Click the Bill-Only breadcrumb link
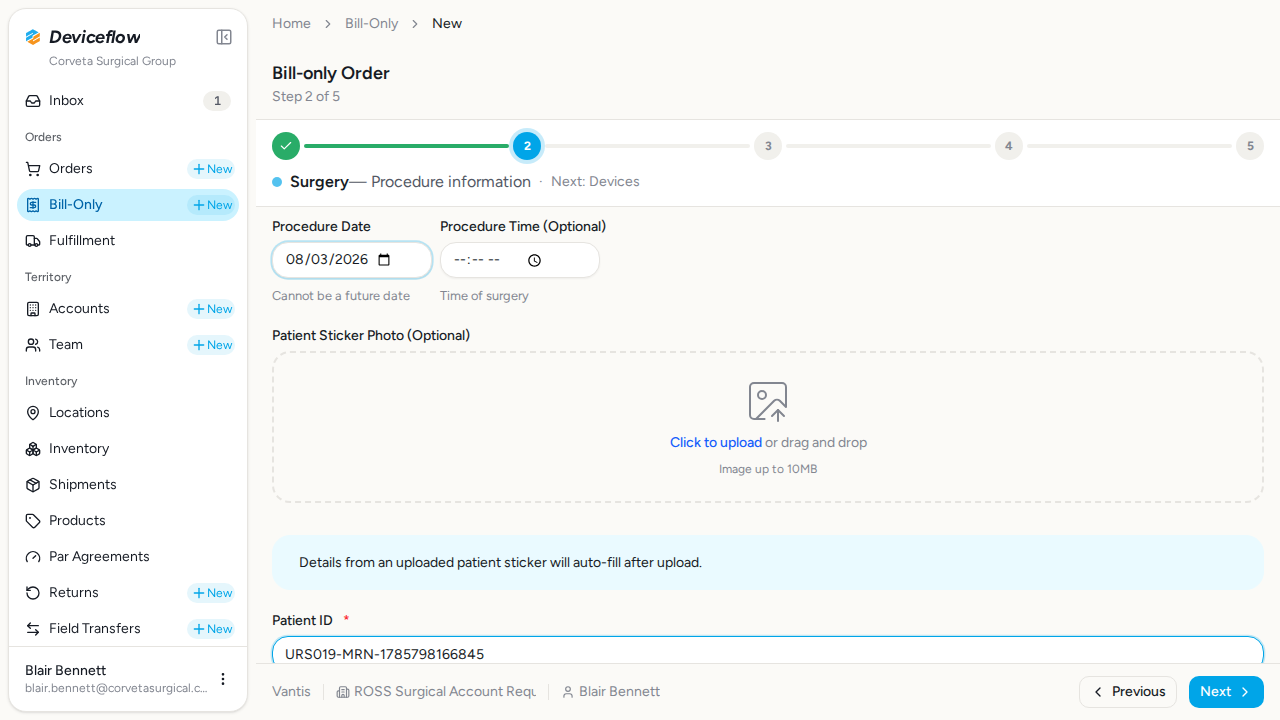The height and width of the screenshot is (720, 1280). [372, 23]
